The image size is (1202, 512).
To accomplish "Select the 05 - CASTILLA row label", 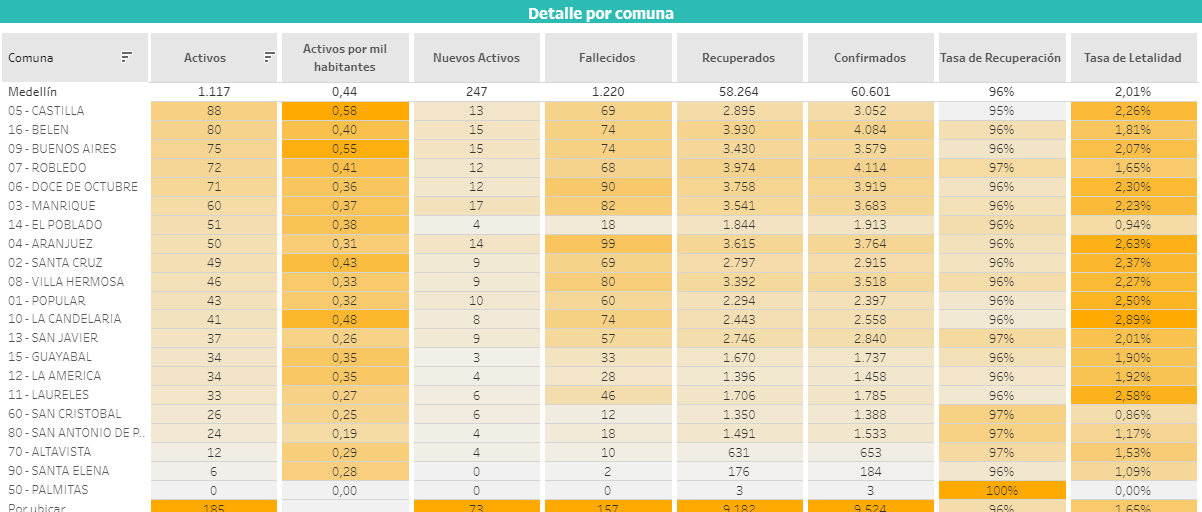I will click(46, 111).
